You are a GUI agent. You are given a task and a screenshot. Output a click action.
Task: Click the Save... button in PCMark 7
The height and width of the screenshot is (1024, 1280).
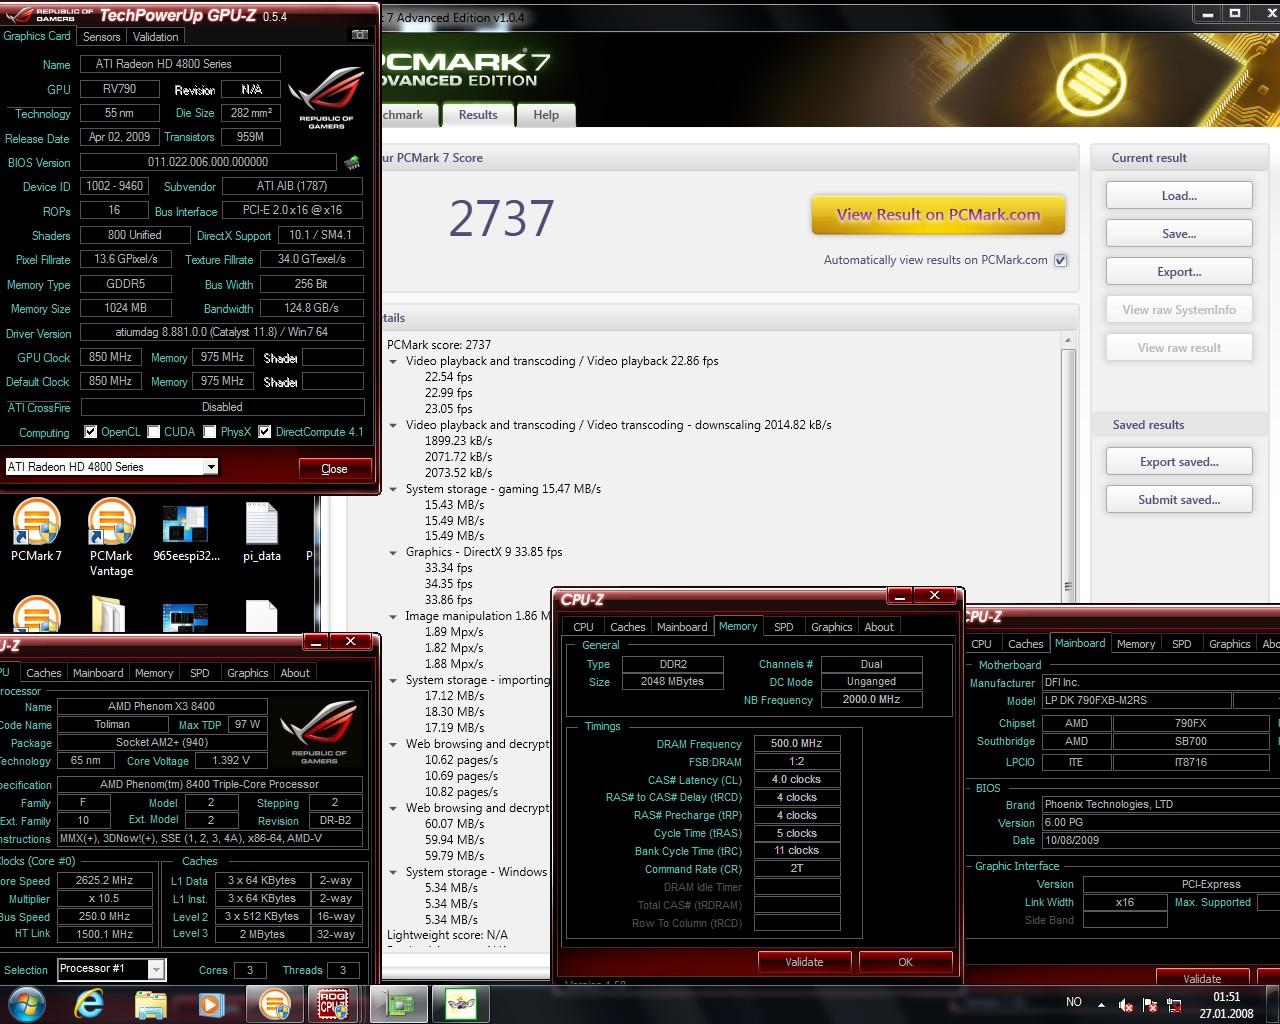click(x=1179, y=234)
